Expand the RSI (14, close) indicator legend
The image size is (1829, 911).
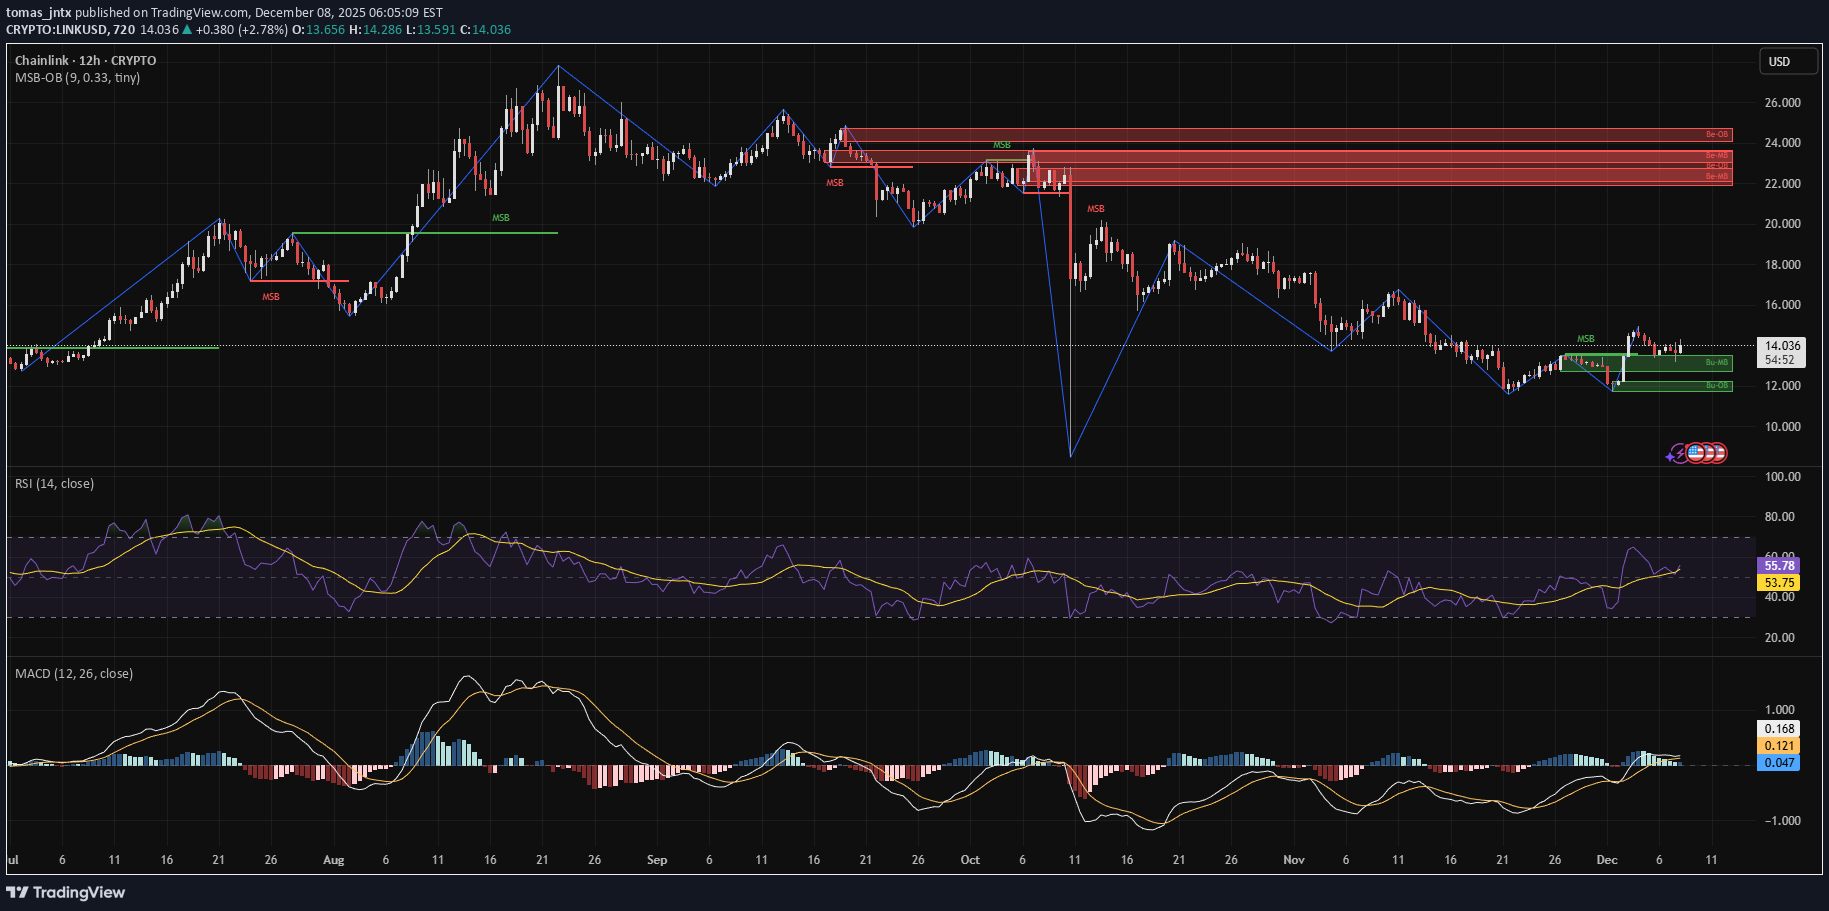[54, 484]
